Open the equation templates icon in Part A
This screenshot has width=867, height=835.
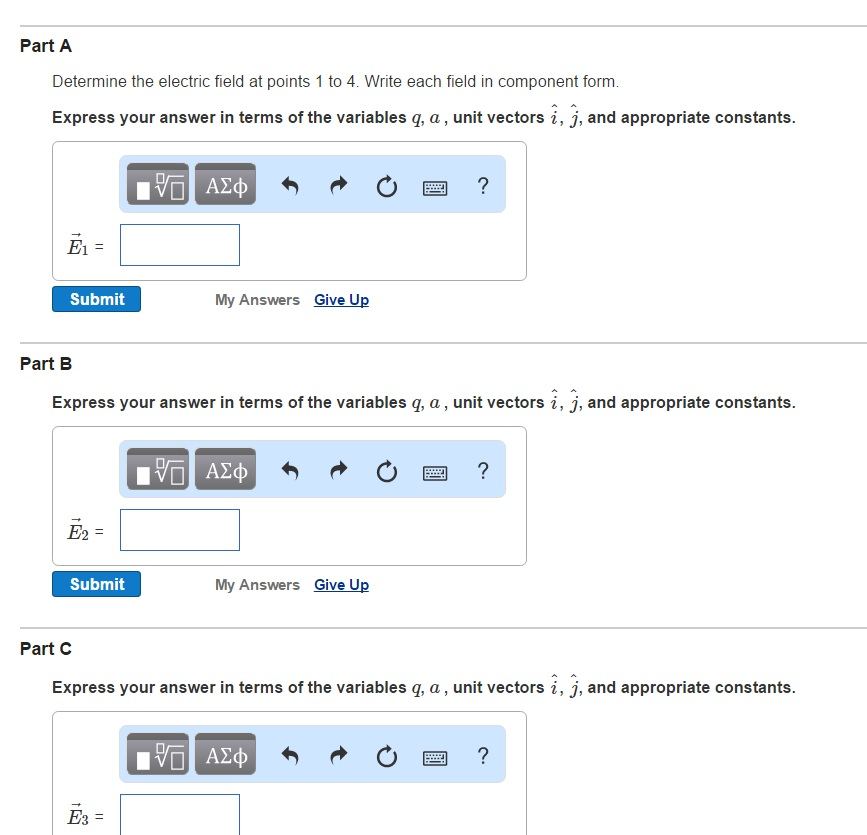(x=158, y=184)
